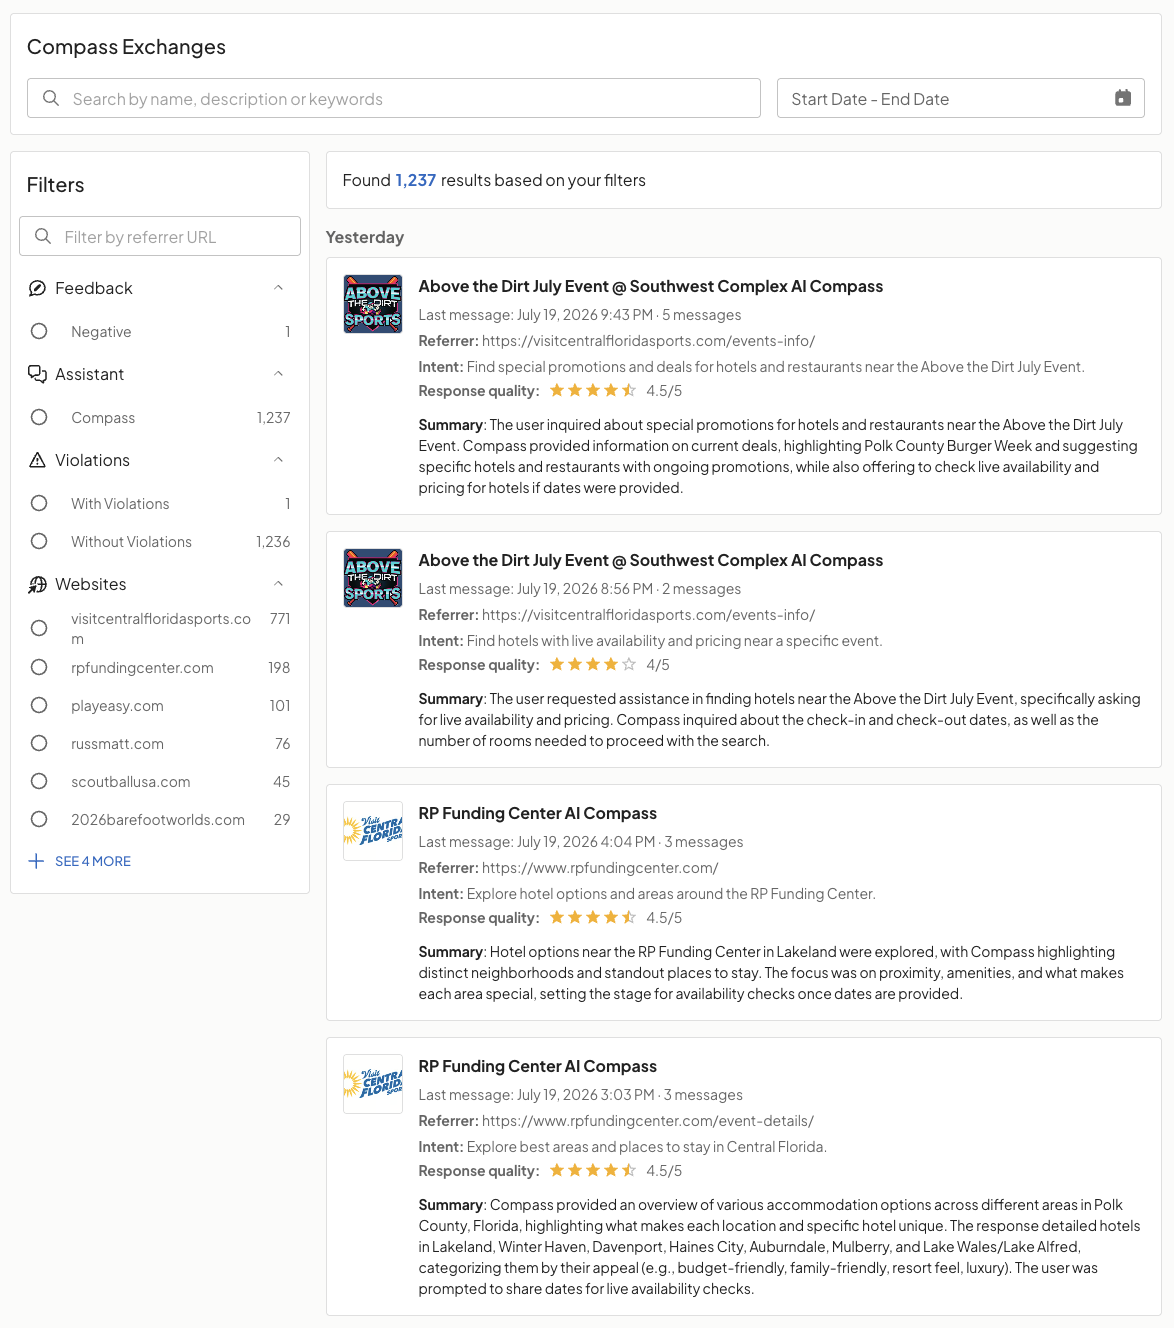
Task: Click the Compass Exchanges page heading
Action: coord(126,47)
